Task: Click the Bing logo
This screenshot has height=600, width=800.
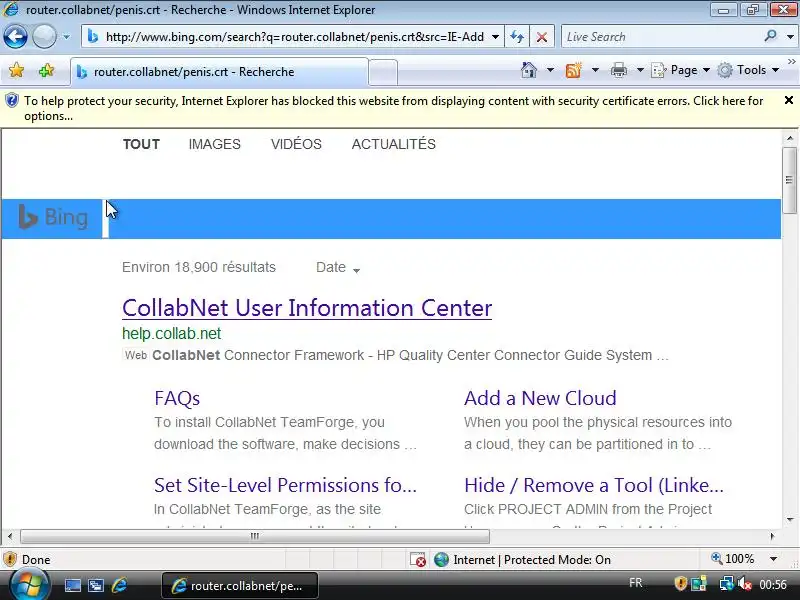Action: click(53, 217)
